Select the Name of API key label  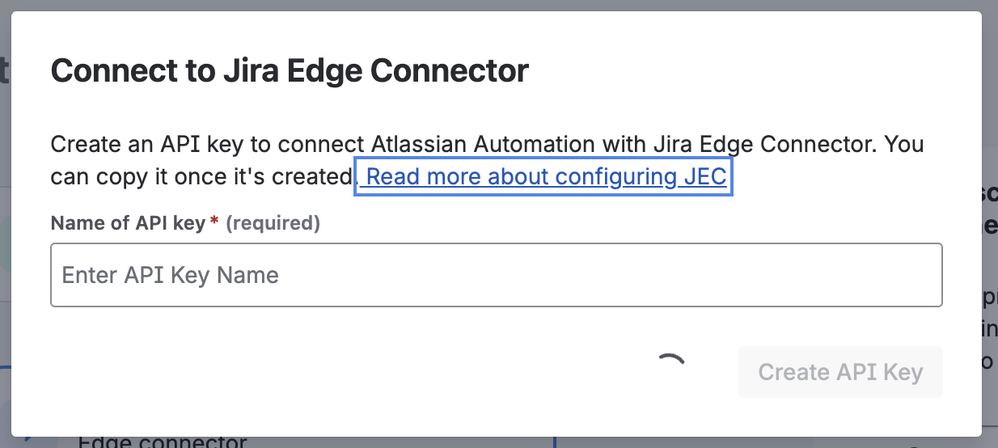127,223
